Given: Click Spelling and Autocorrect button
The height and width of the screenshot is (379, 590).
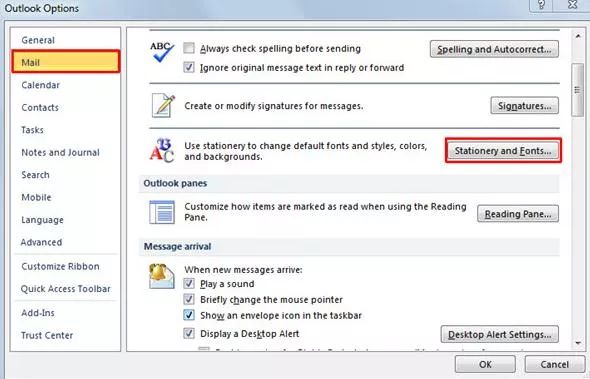Looking at the screenshot, I should pyautogui.click(x=494, y=49).
